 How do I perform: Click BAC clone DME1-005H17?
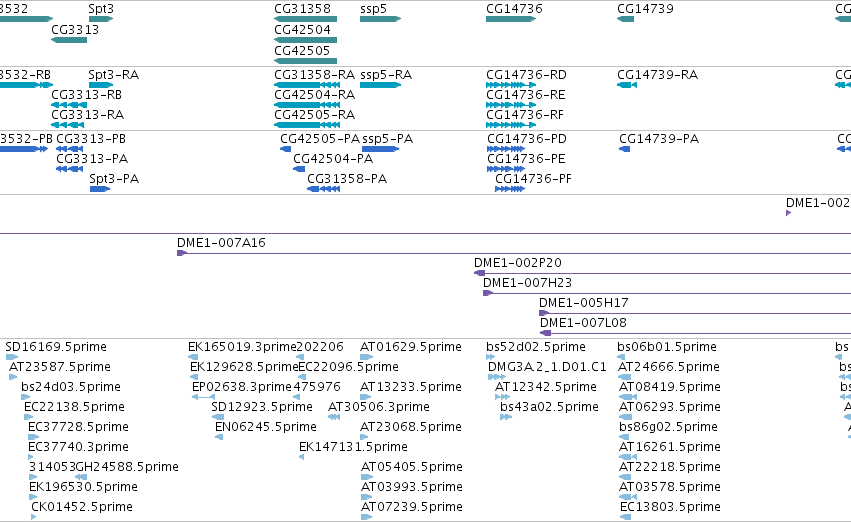[x=695, y=313]
